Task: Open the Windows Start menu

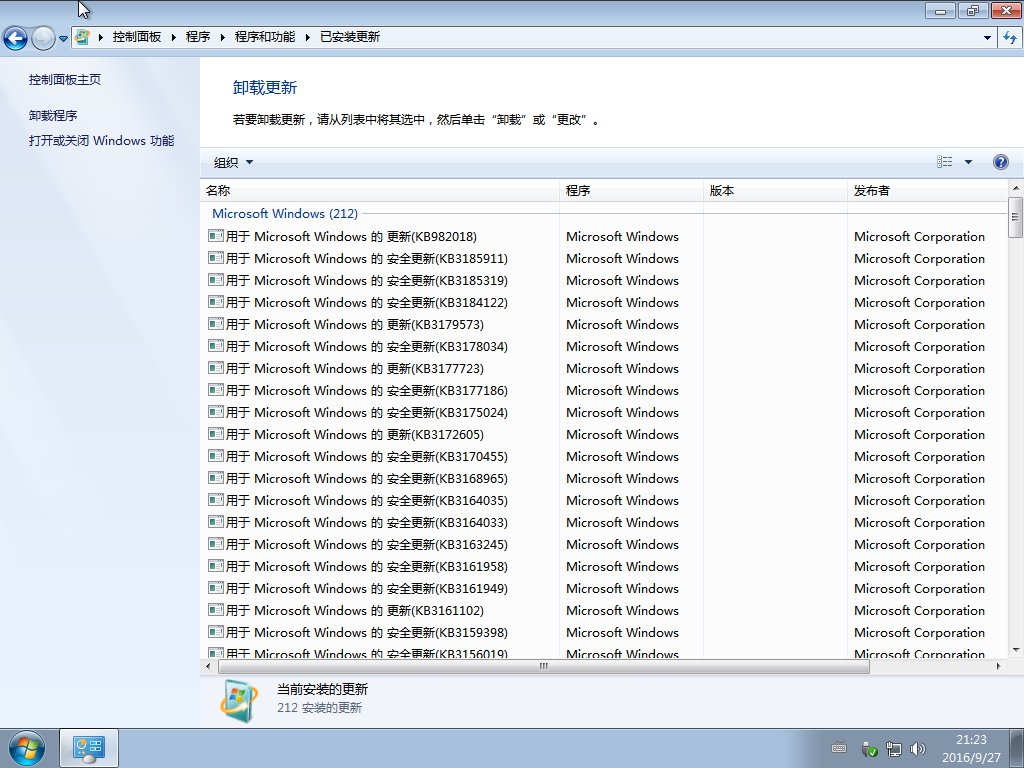Action: point(27,748)
